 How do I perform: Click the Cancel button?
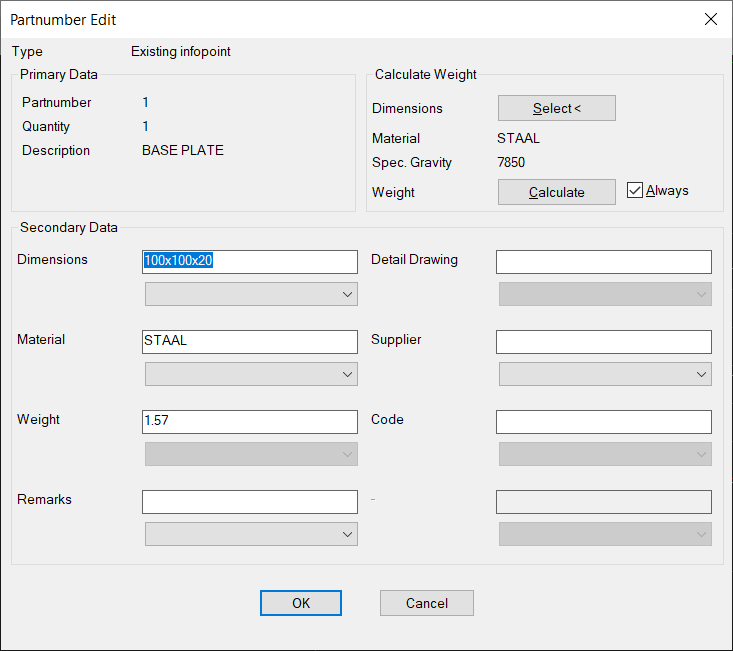[x=426, y=603]
